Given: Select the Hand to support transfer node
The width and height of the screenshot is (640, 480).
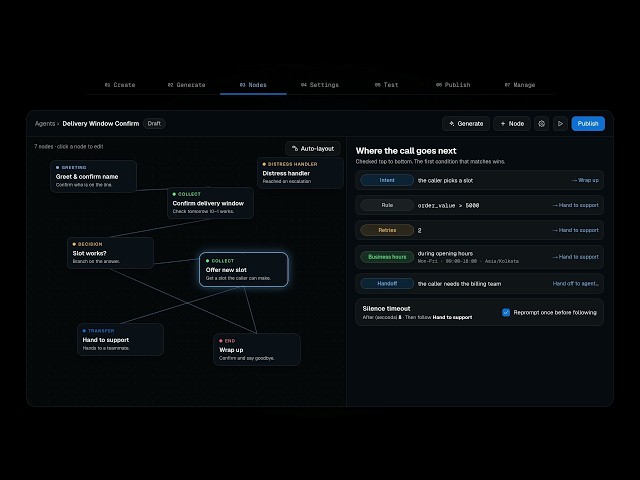Looking at the screenshot, I should point(120,340).
